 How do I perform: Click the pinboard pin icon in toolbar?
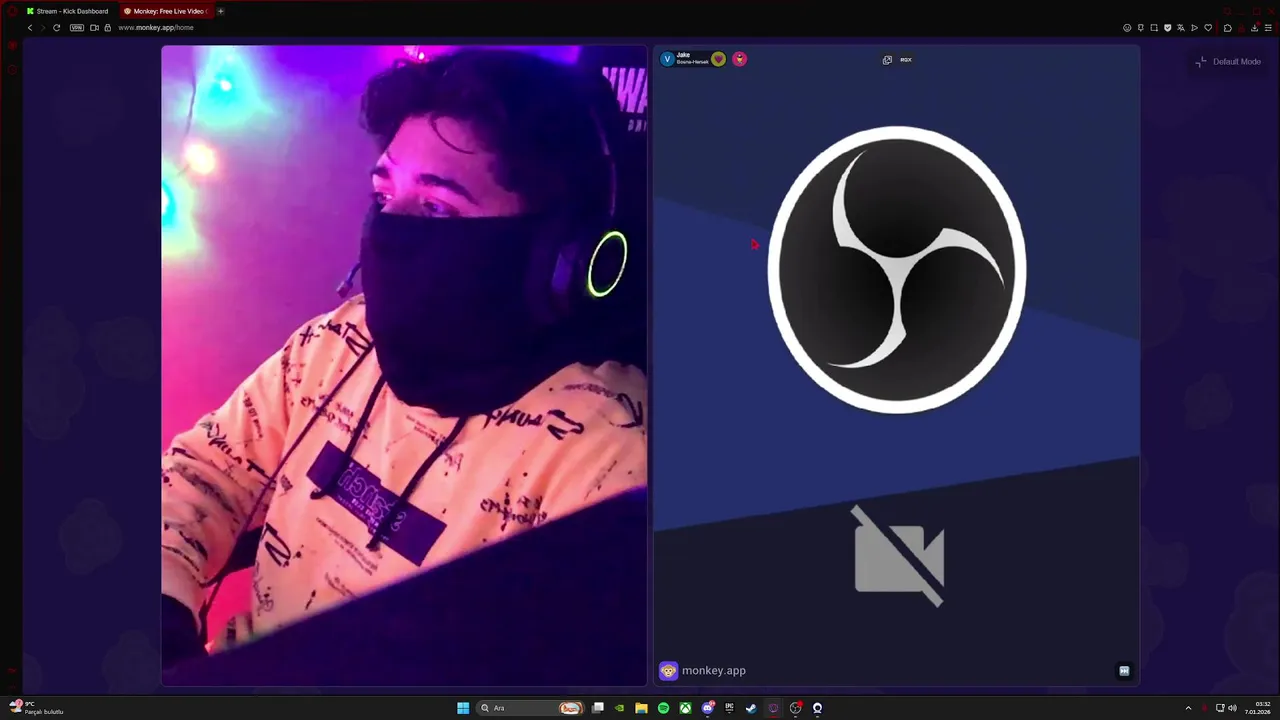(1140, 28)
